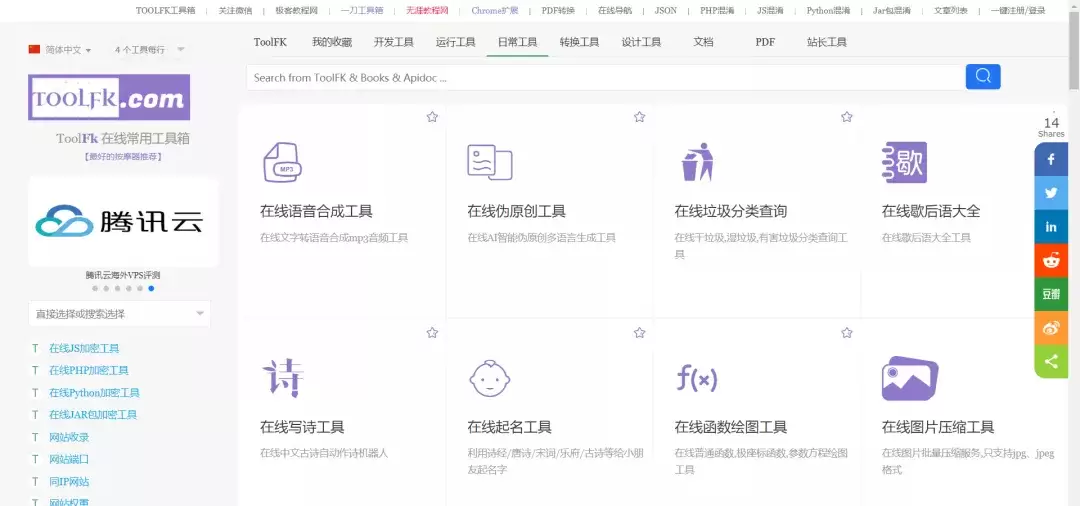Viewport: 1080px width, 506px height.
Task: Open 在线JAR包加密工具 sidebar link
Action: click(93, 414)
